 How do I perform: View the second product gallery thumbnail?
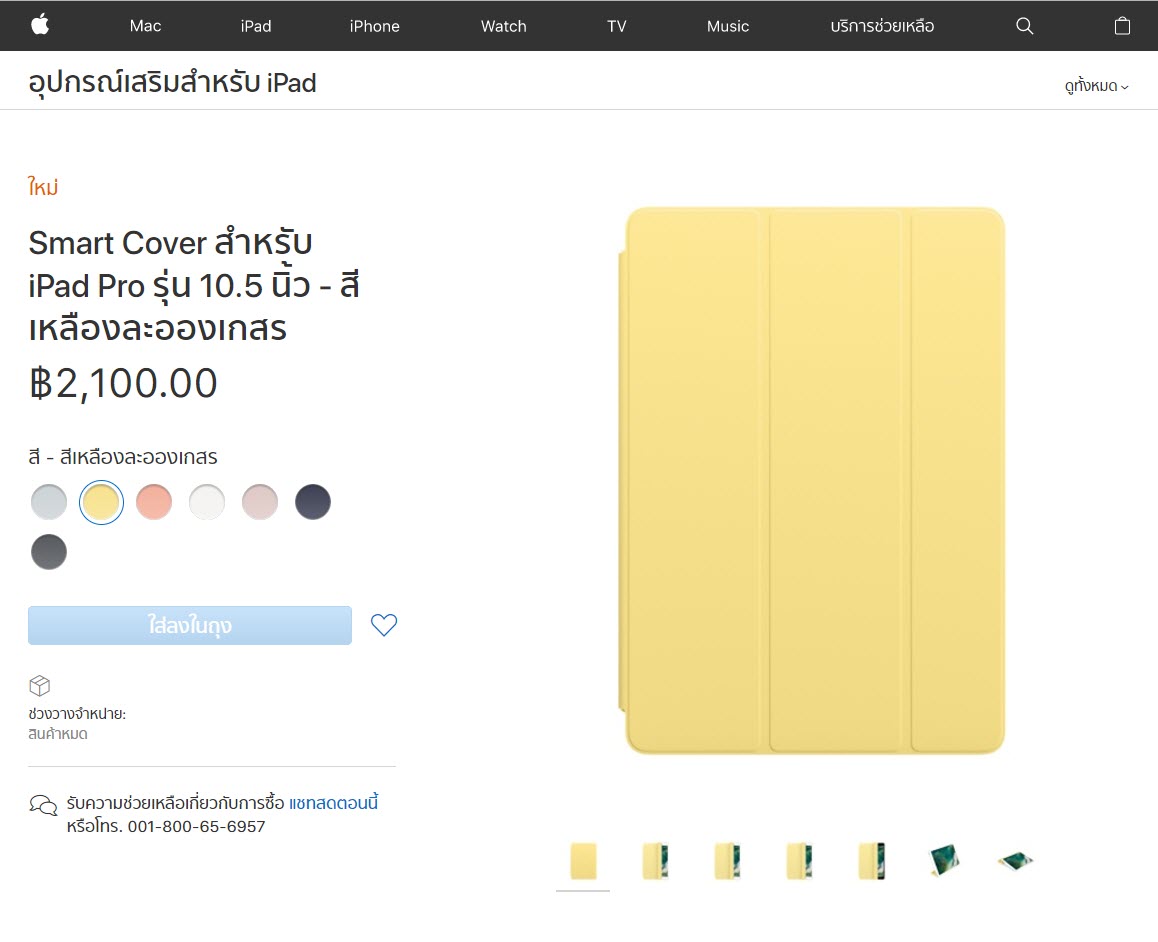[x=655, y=859]
